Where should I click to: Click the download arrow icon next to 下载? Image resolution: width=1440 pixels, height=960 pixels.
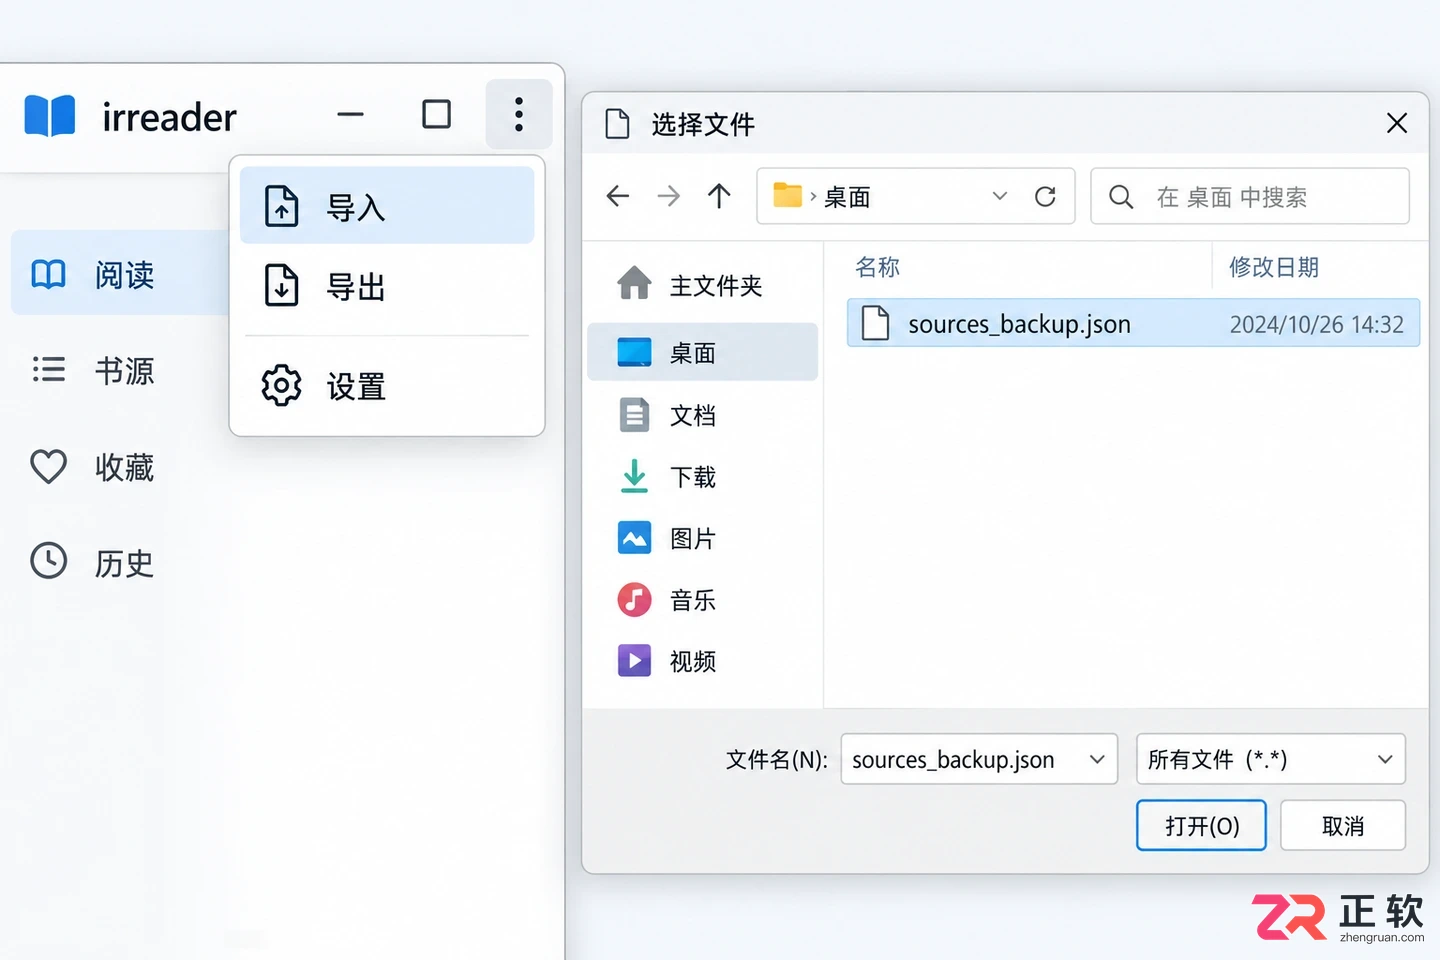coord(634,476)
